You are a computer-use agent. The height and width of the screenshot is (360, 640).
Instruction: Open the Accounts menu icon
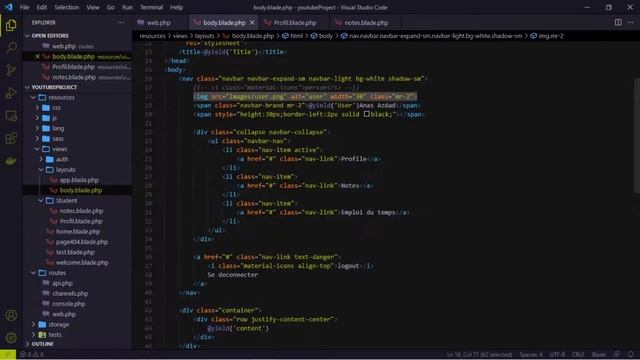[x=11, y=315]
